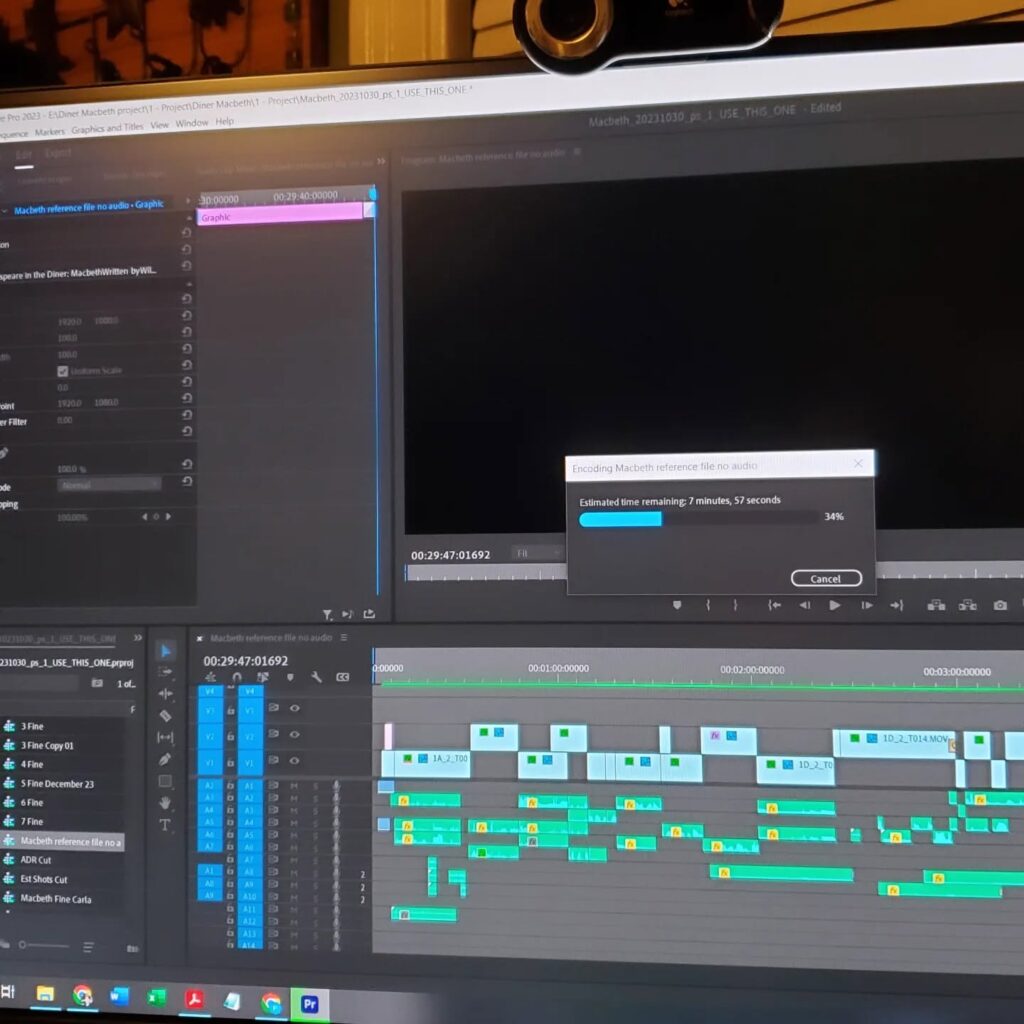Select the Rectangle tool

(165, 781)
